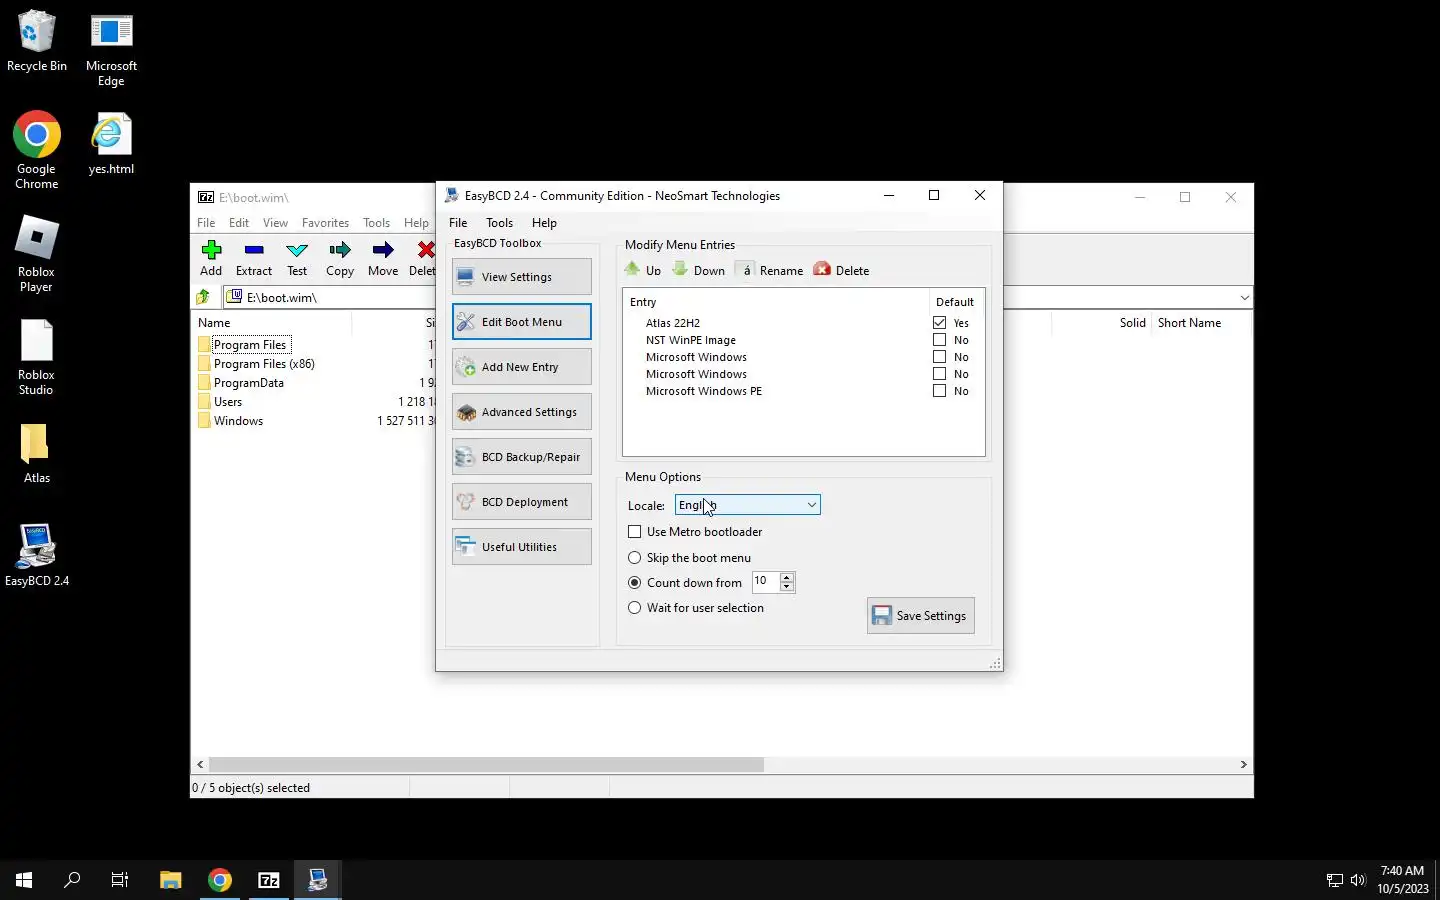Open 7-Zip Tools menu

click(376, 223)
